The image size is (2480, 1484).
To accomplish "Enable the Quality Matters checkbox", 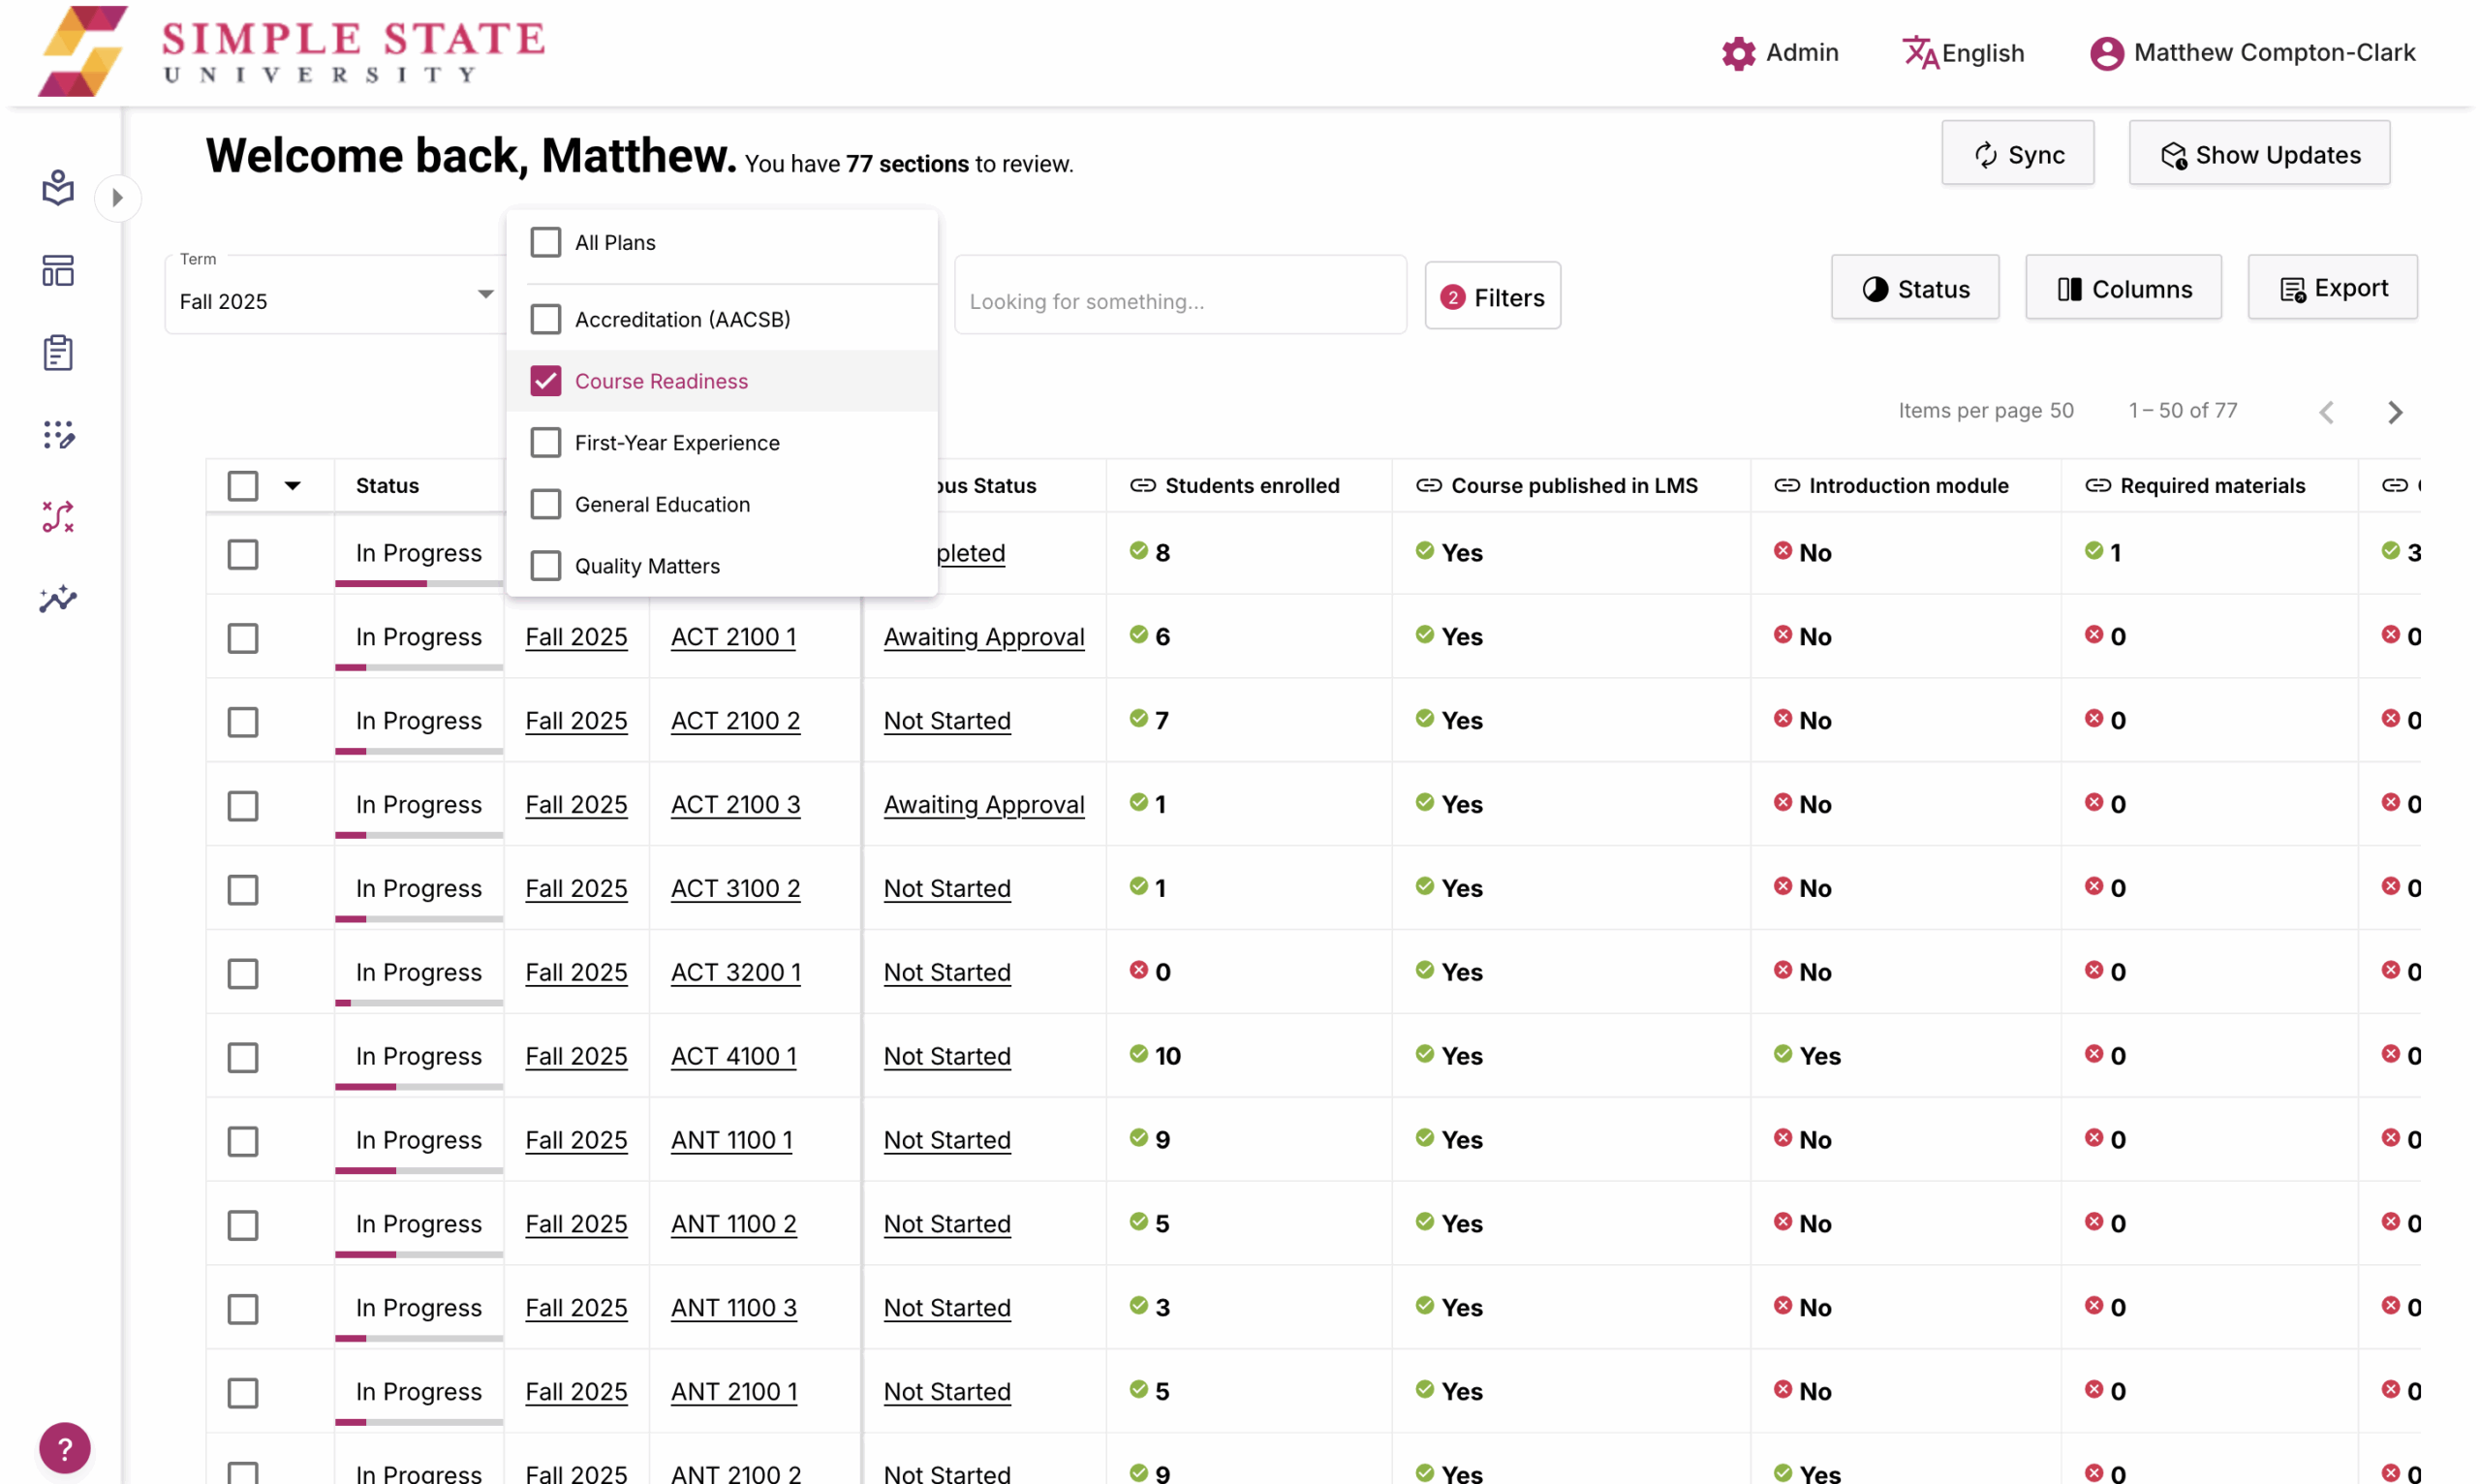I will click(545, 565).
